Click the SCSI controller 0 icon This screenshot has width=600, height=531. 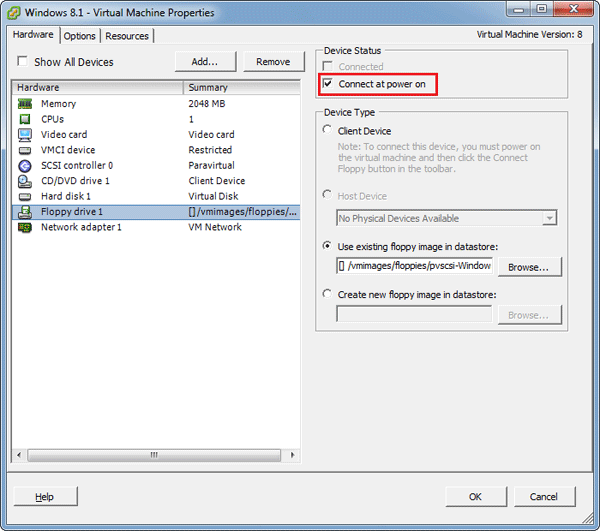click(25, 166)
